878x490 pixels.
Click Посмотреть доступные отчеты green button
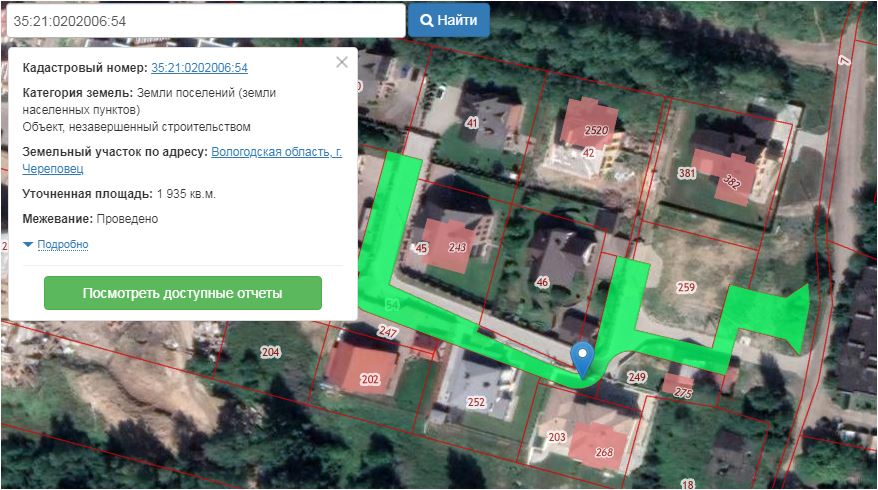pyautogui.click(x=183, y=293)
